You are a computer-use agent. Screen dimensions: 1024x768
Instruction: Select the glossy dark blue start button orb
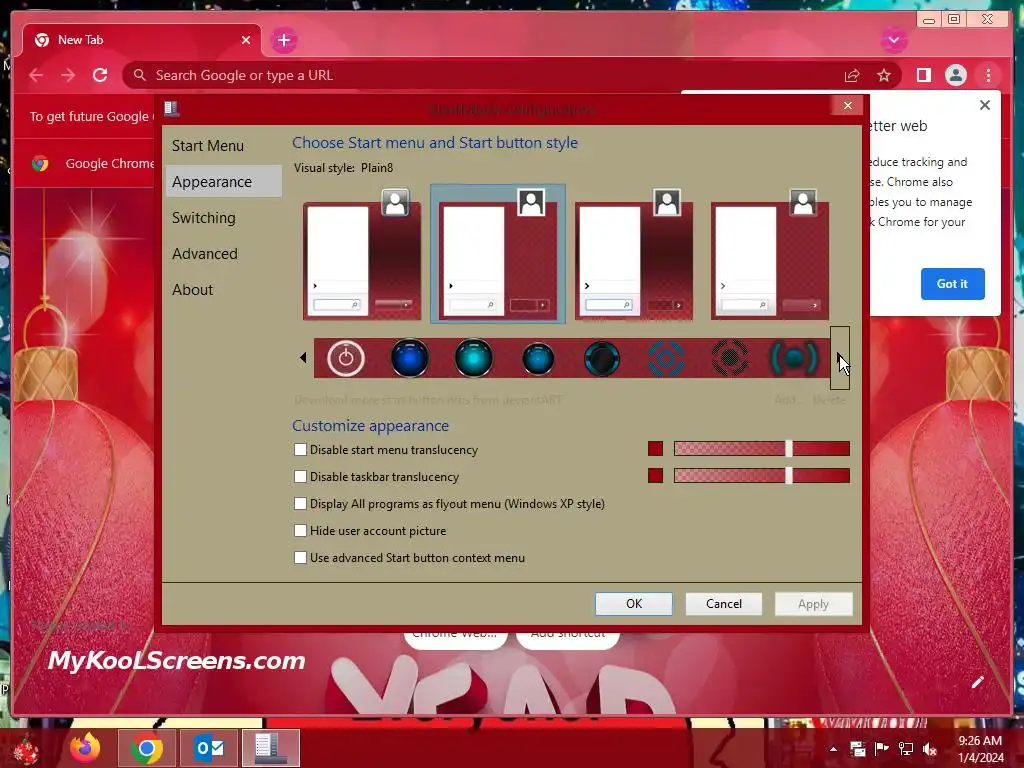click(x=409, y=358)
